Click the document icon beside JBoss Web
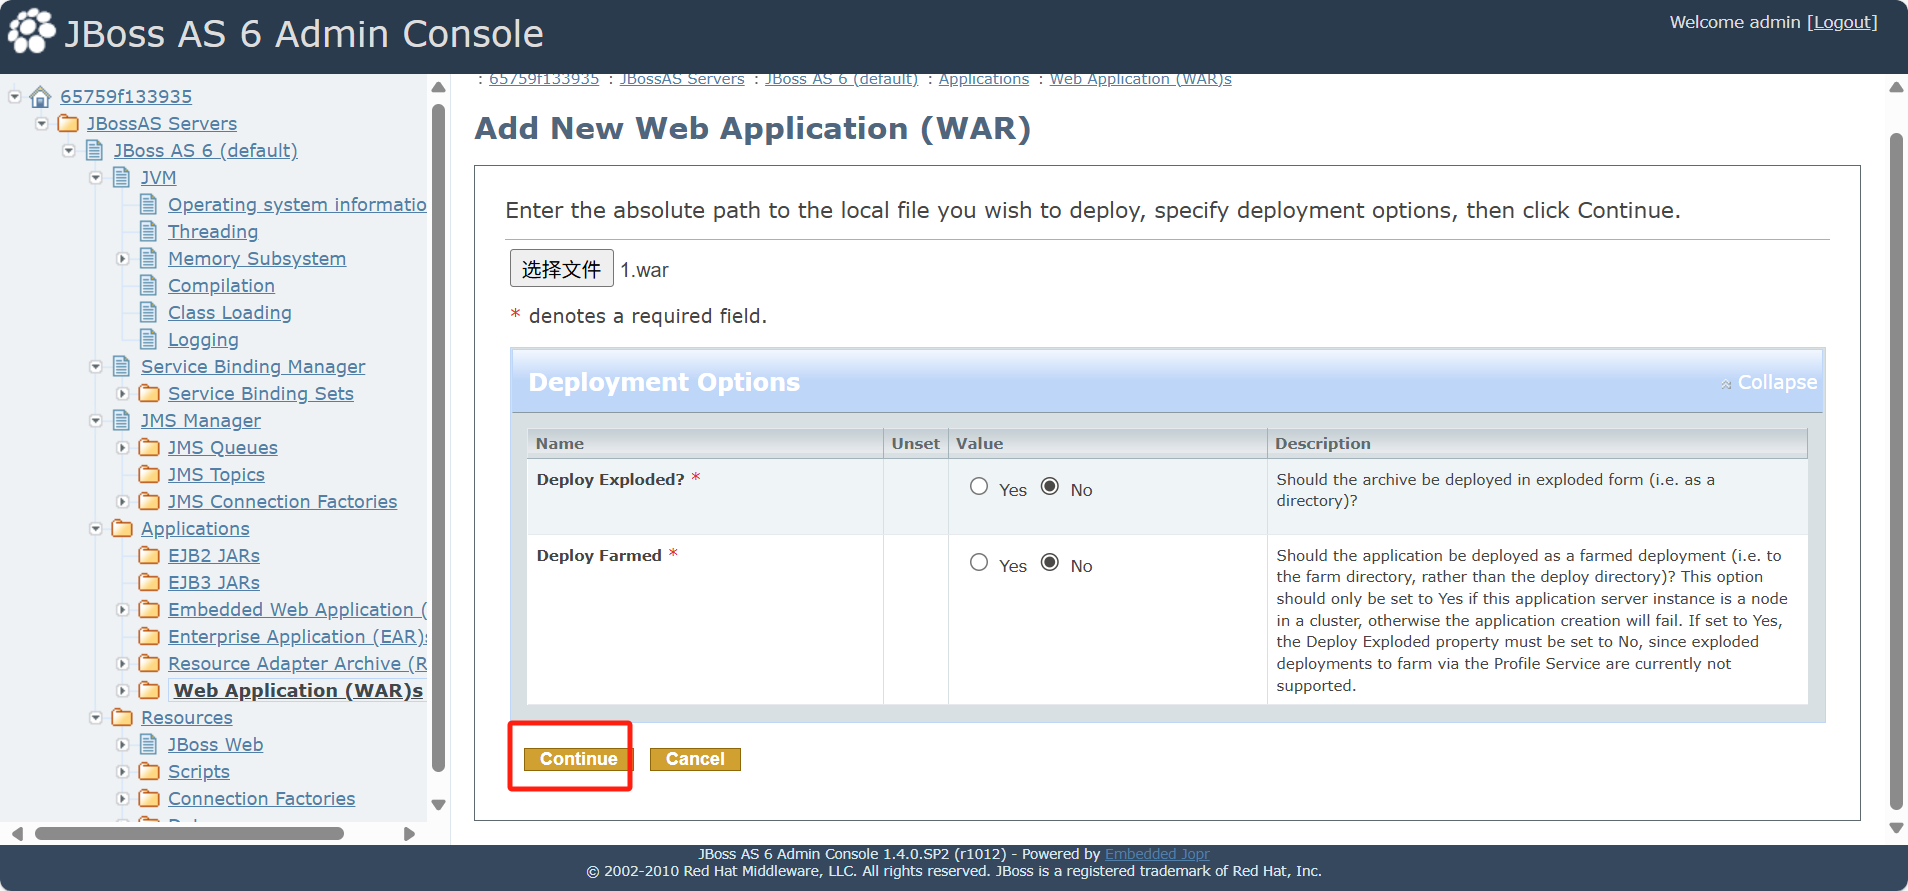1908x891 pixels. pyautogui.click(x=148, y=744)
